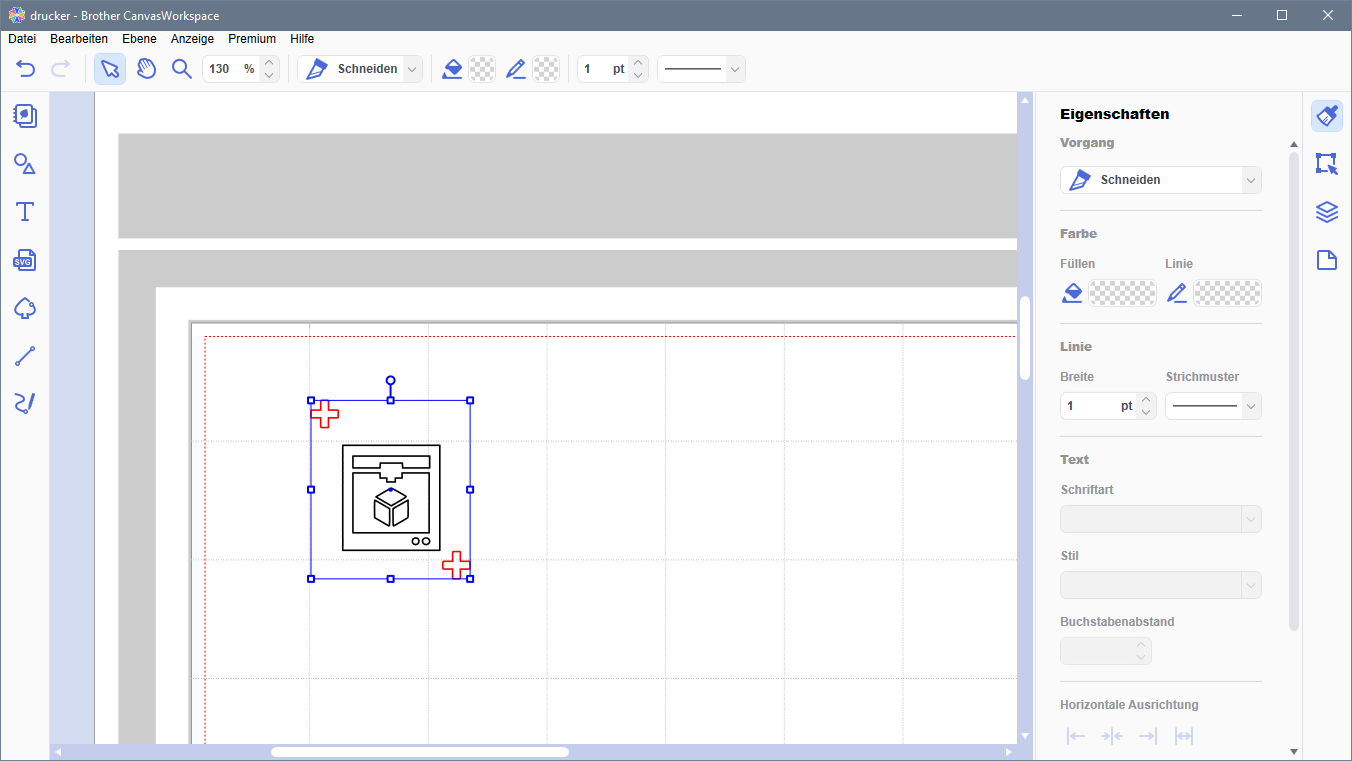Open the Strichmuster line pattern dropdown

tap(1250, 406)
